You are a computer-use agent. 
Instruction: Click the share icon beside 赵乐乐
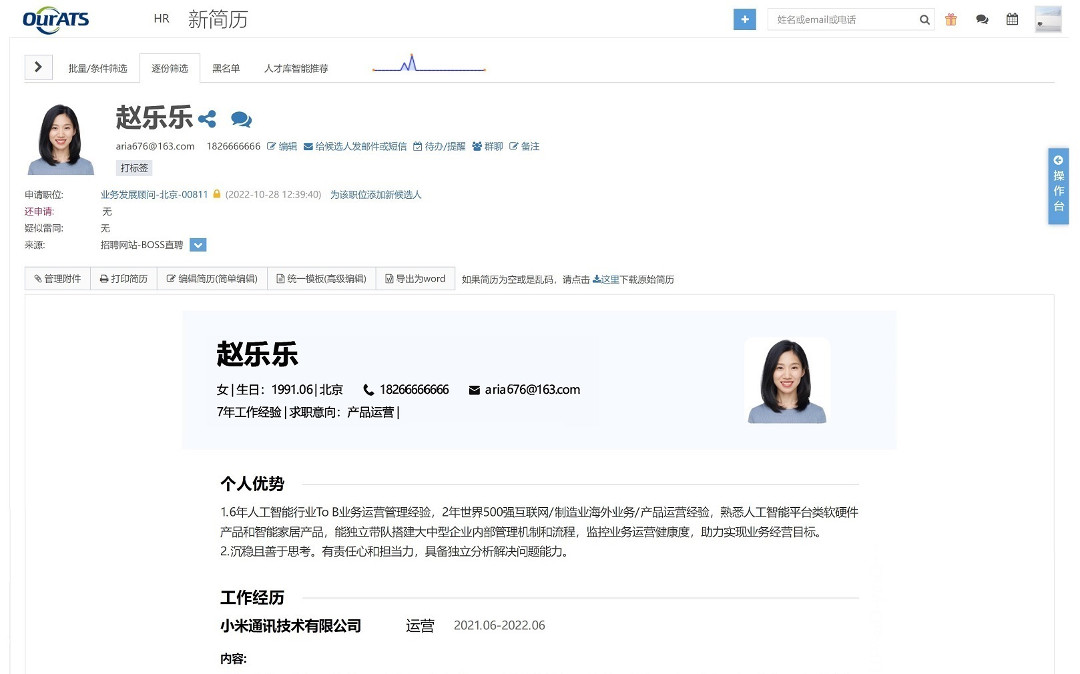(x=207, y=119)
